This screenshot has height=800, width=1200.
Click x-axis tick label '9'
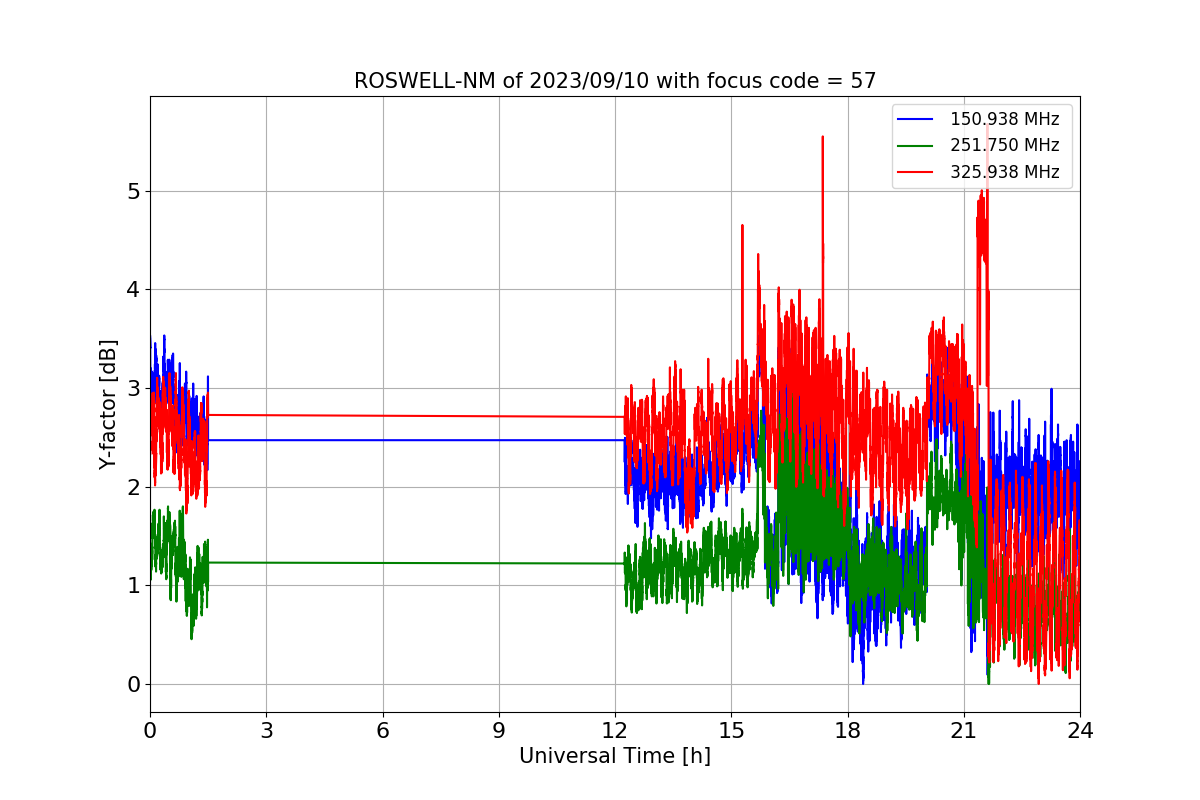pos(499,731)
